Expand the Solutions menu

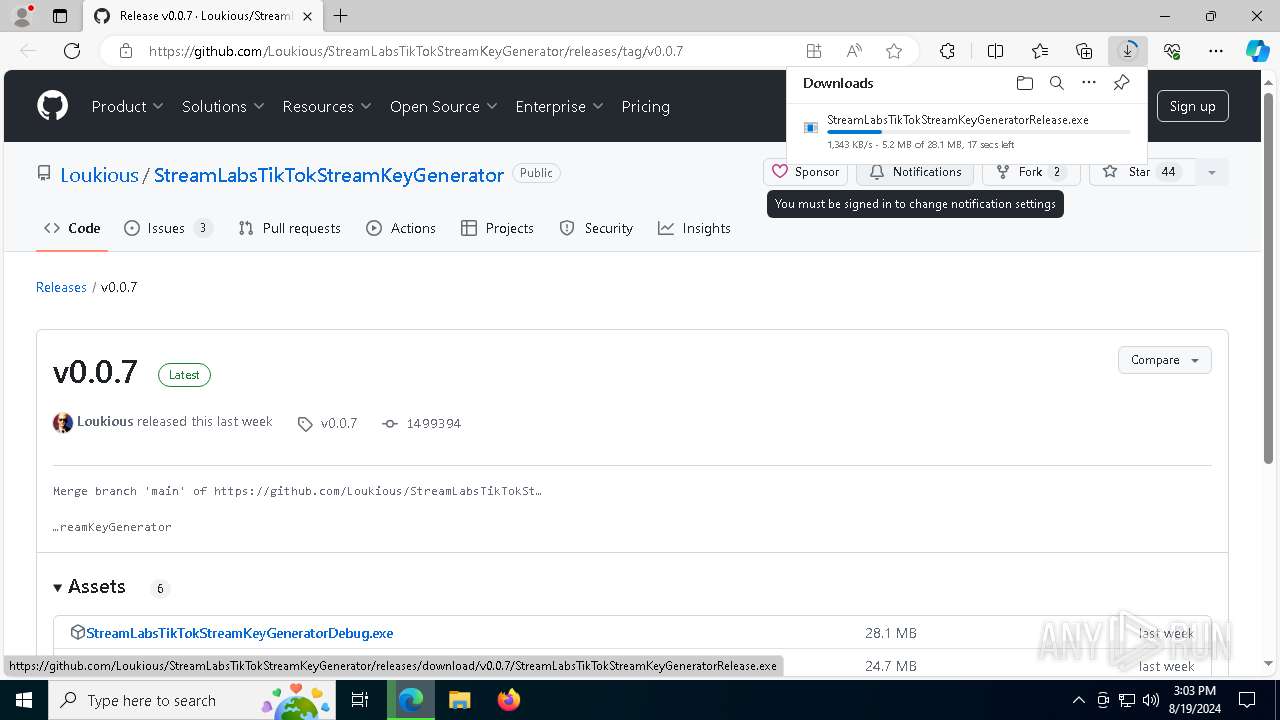pyautogui.click(x=223, y=106)
